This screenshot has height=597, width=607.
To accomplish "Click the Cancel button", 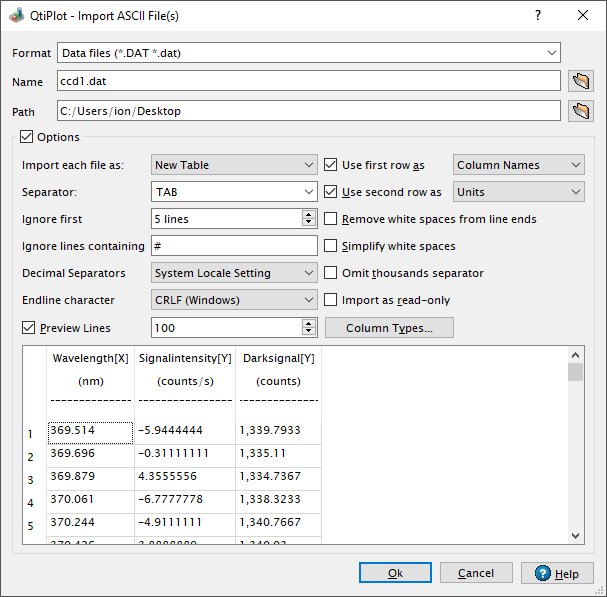I will pyautogui.click(x=475, y=573).
